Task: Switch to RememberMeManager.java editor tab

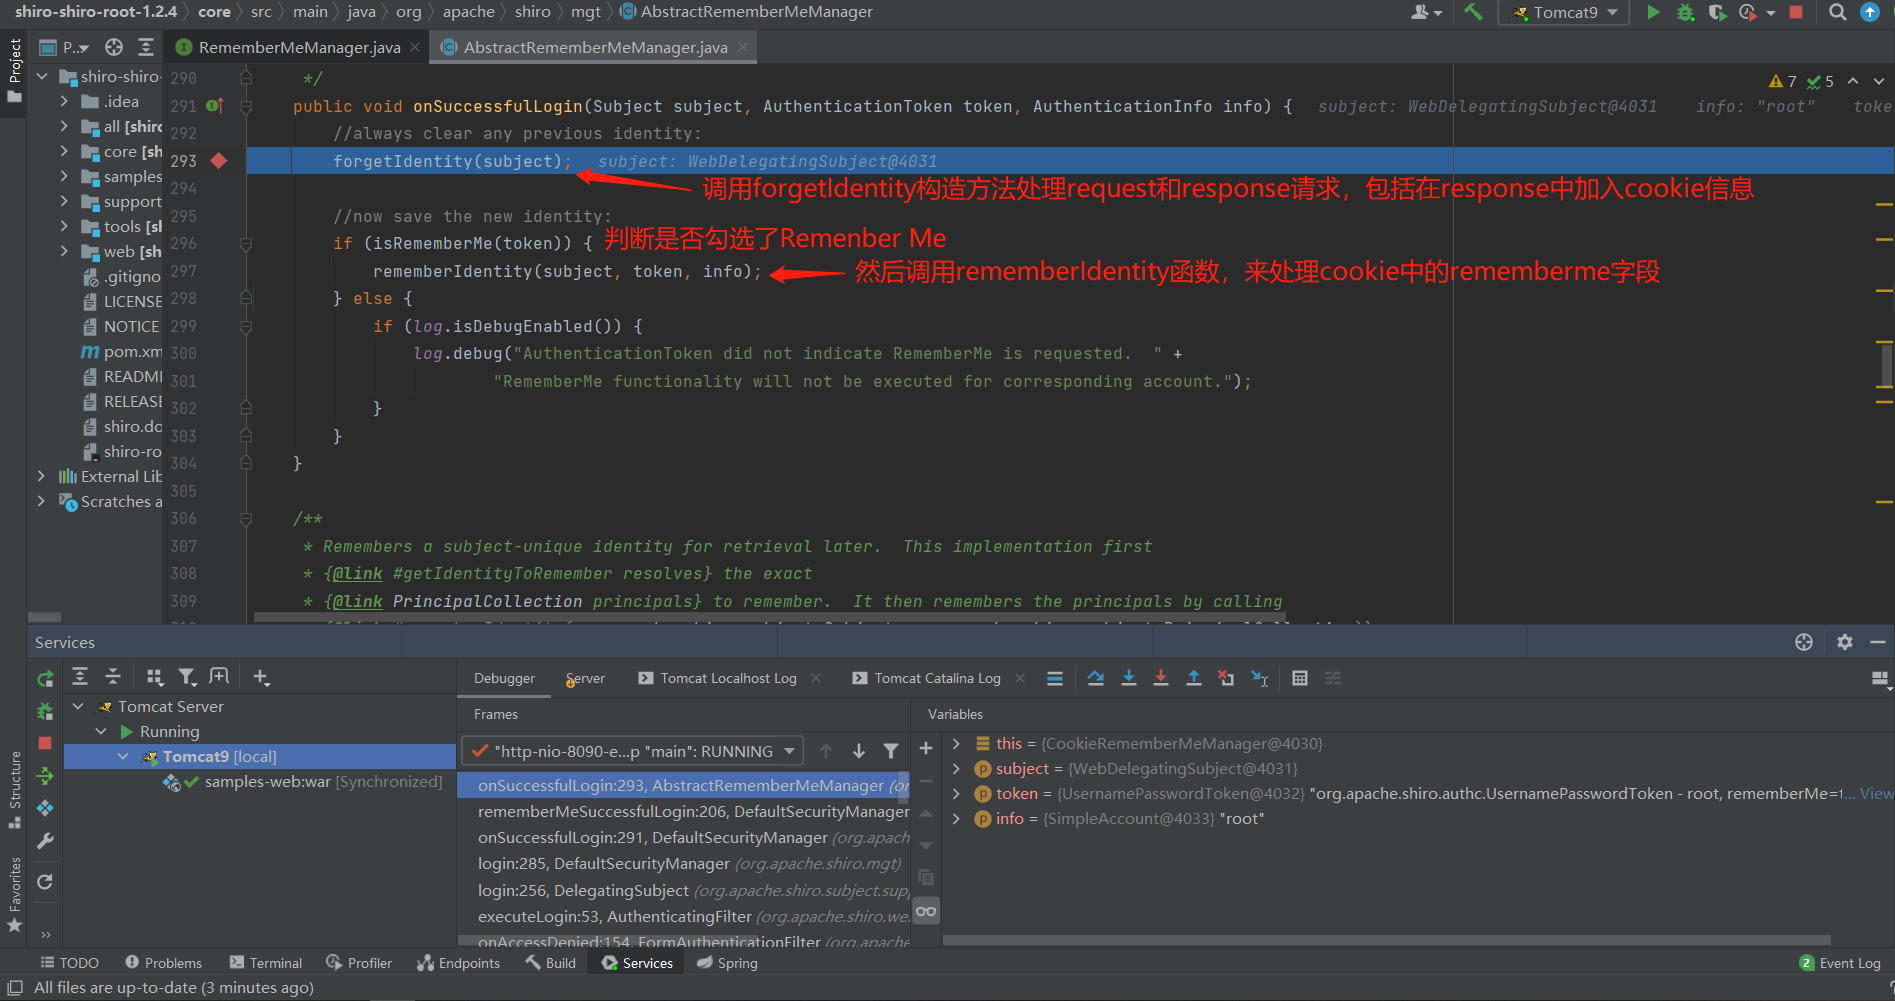Action: click(298, 47)
